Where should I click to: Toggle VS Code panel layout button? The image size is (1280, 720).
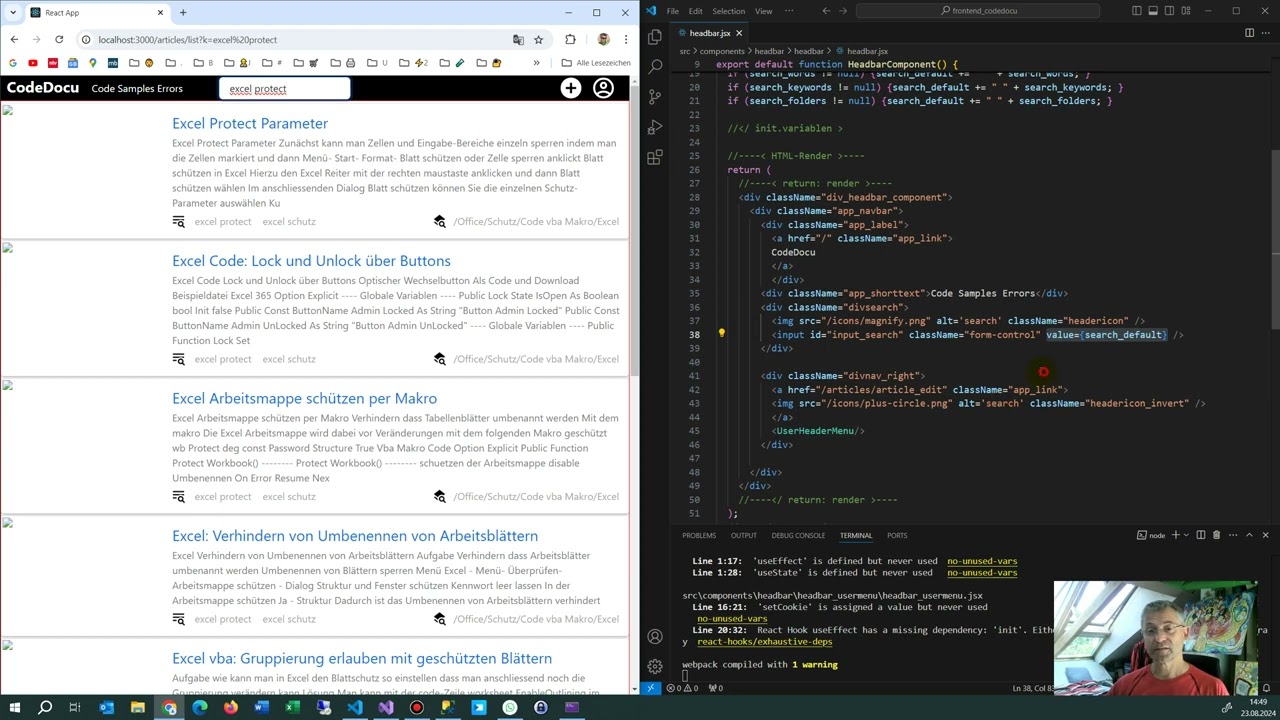coord(1153,11)
